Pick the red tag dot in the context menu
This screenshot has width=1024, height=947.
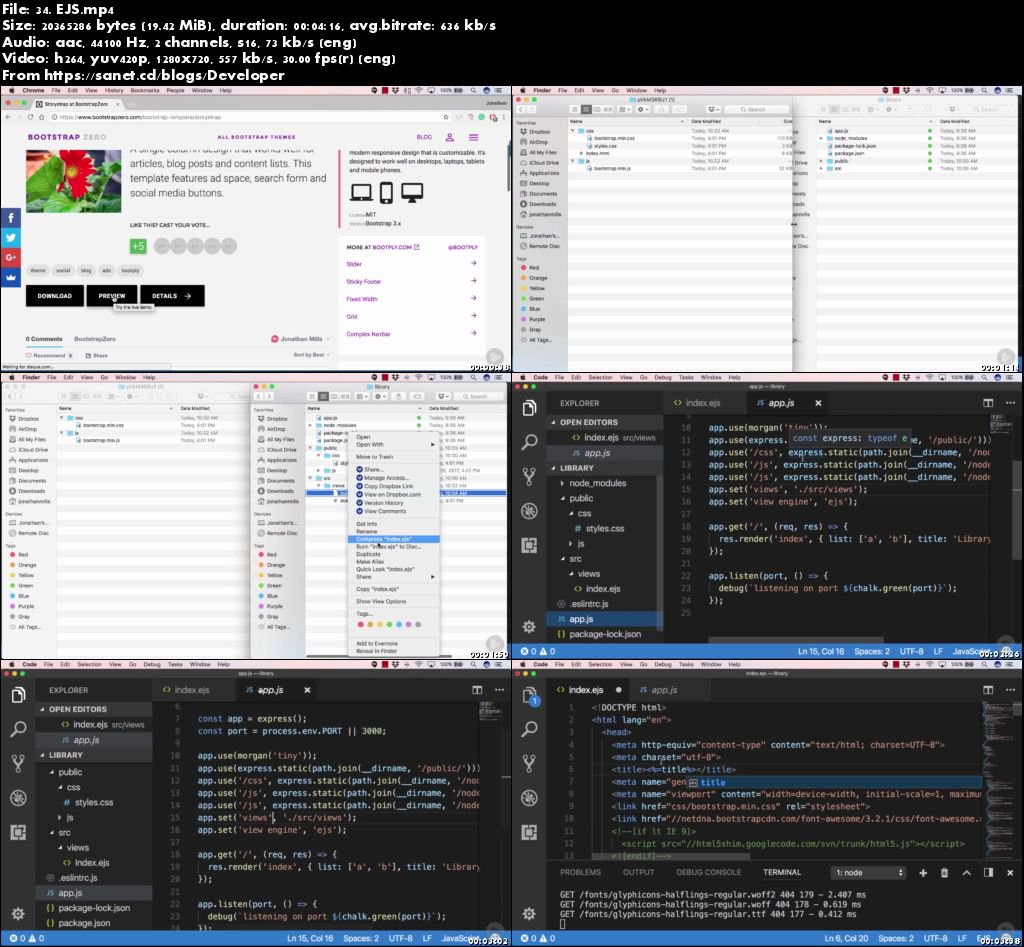pyautogui.click(x=360, y=624)
